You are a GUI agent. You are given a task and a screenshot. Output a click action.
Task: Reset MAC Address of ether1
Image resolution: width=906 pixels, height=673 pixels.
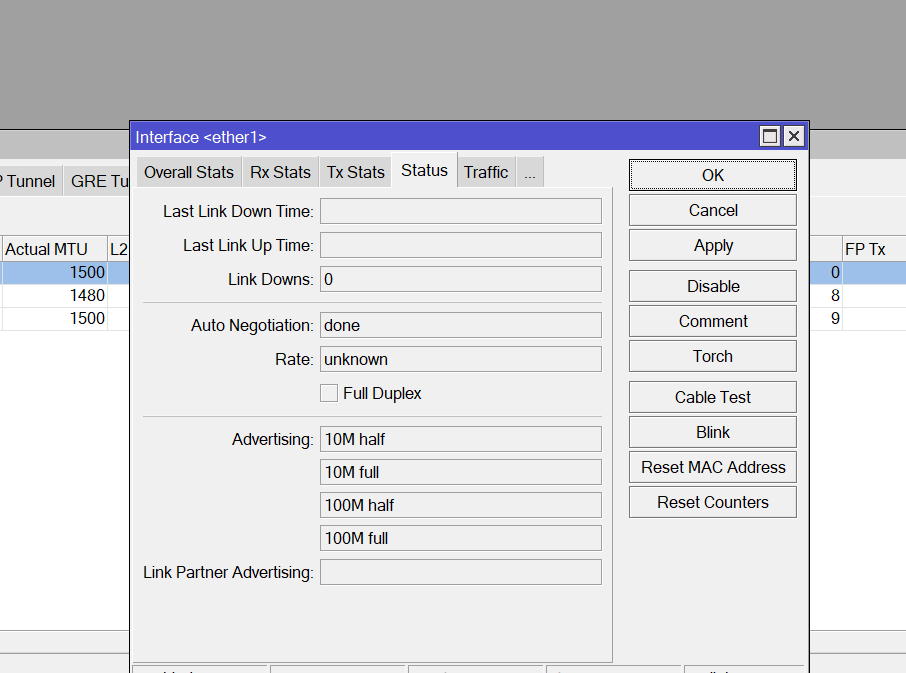pyautogui.click(x=712, y=467)
